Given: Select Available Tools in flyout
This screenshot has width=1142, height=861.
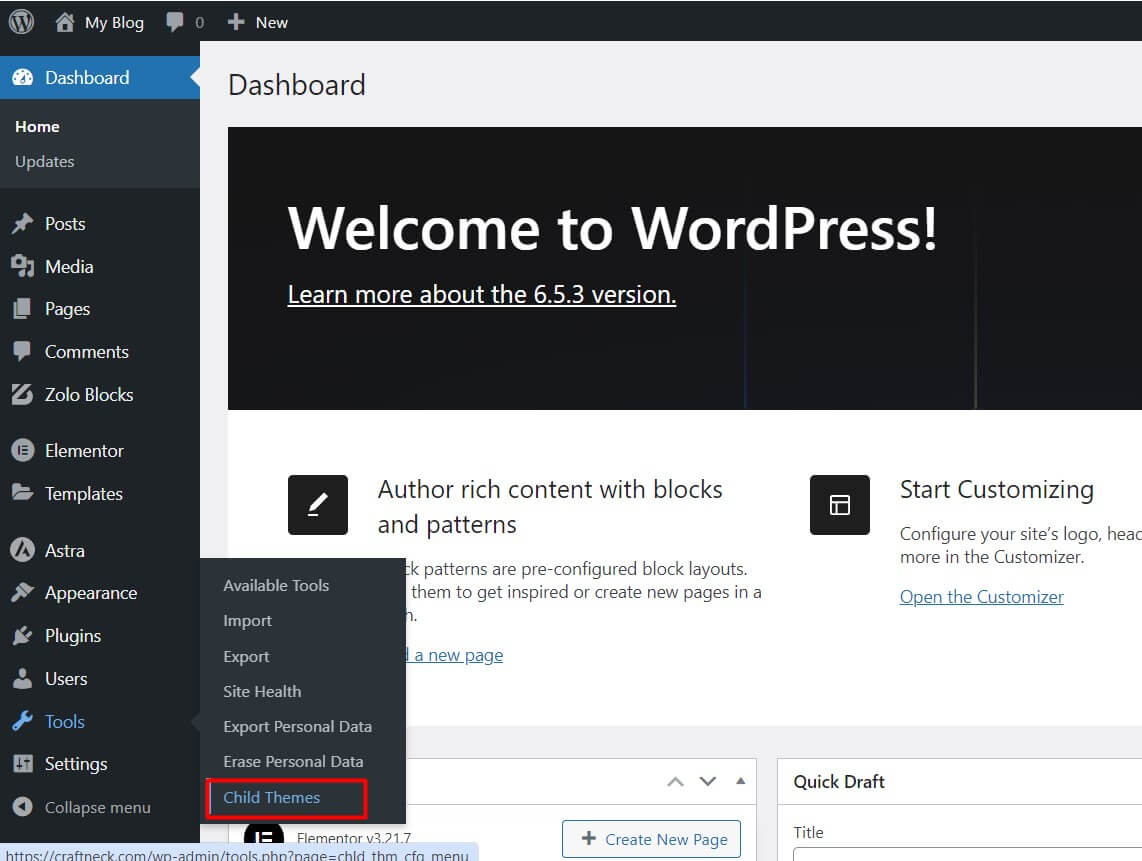Looking at the screenshot, I should pyautogui.click(x=276, y=586).
